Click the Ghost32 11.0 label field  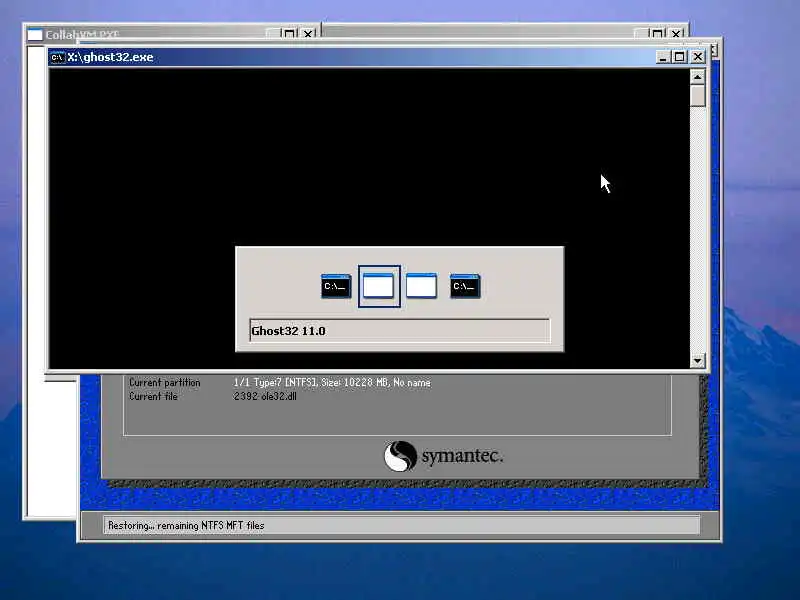(x=399, y=331)
